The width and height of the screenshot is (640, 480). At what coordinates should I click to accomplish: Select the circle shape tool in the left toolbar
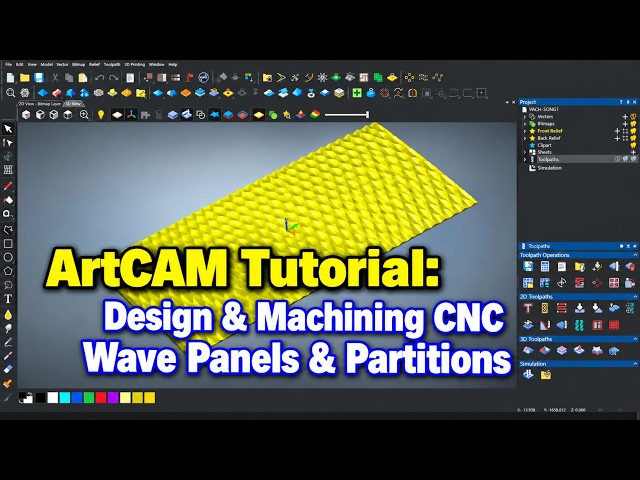8,257
